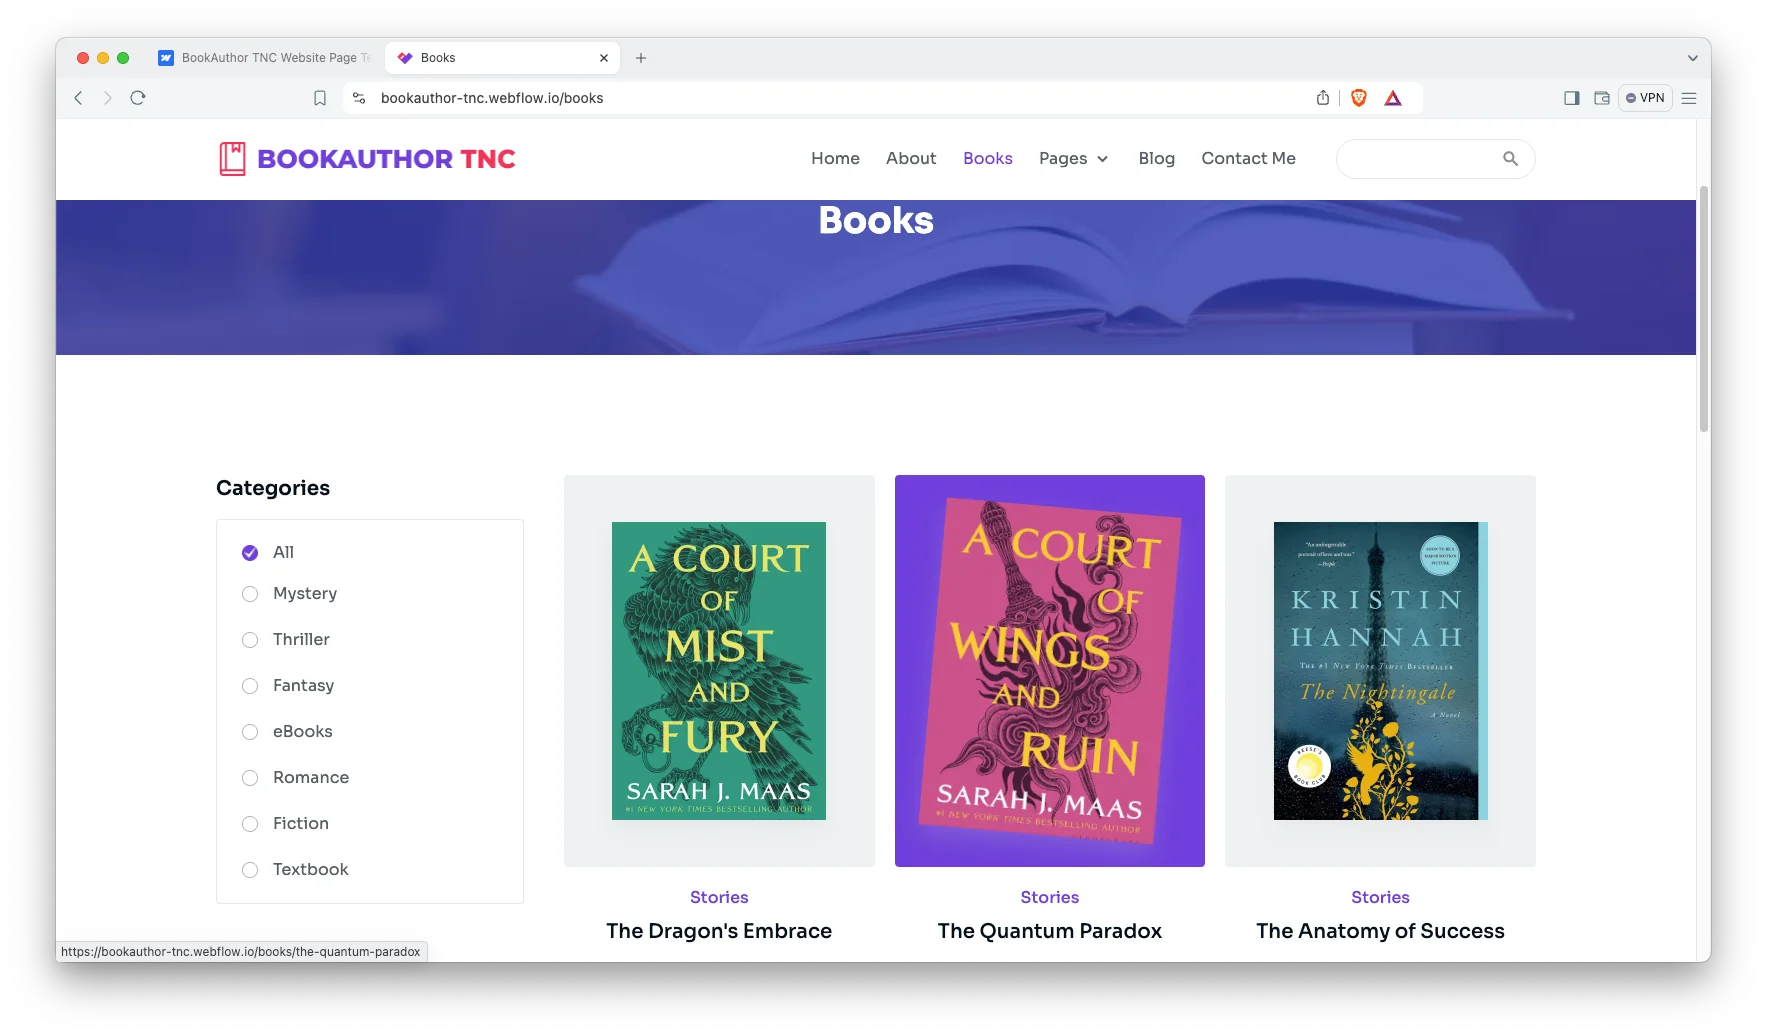Select the Fantasy category radio button
The image size is (1767, 1036).
point(250,686)
